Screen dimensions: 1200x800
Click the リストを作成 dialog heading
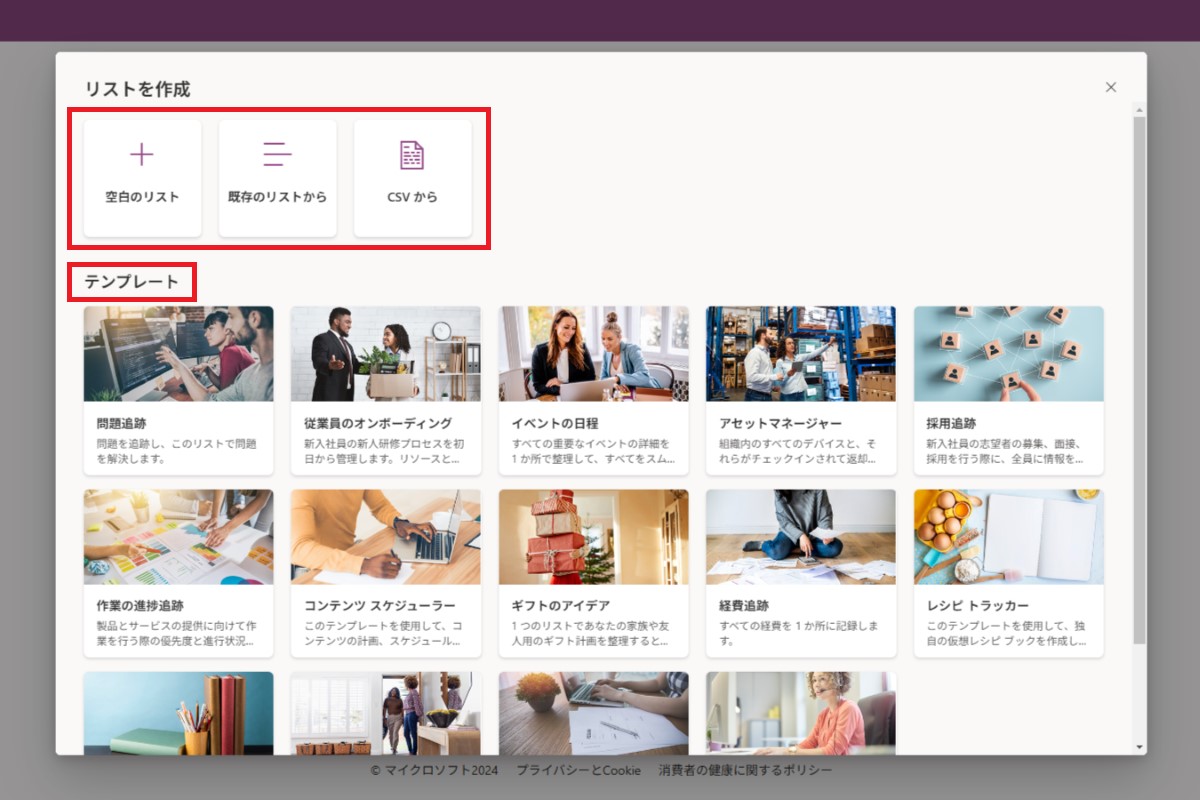tap(137, 89)
